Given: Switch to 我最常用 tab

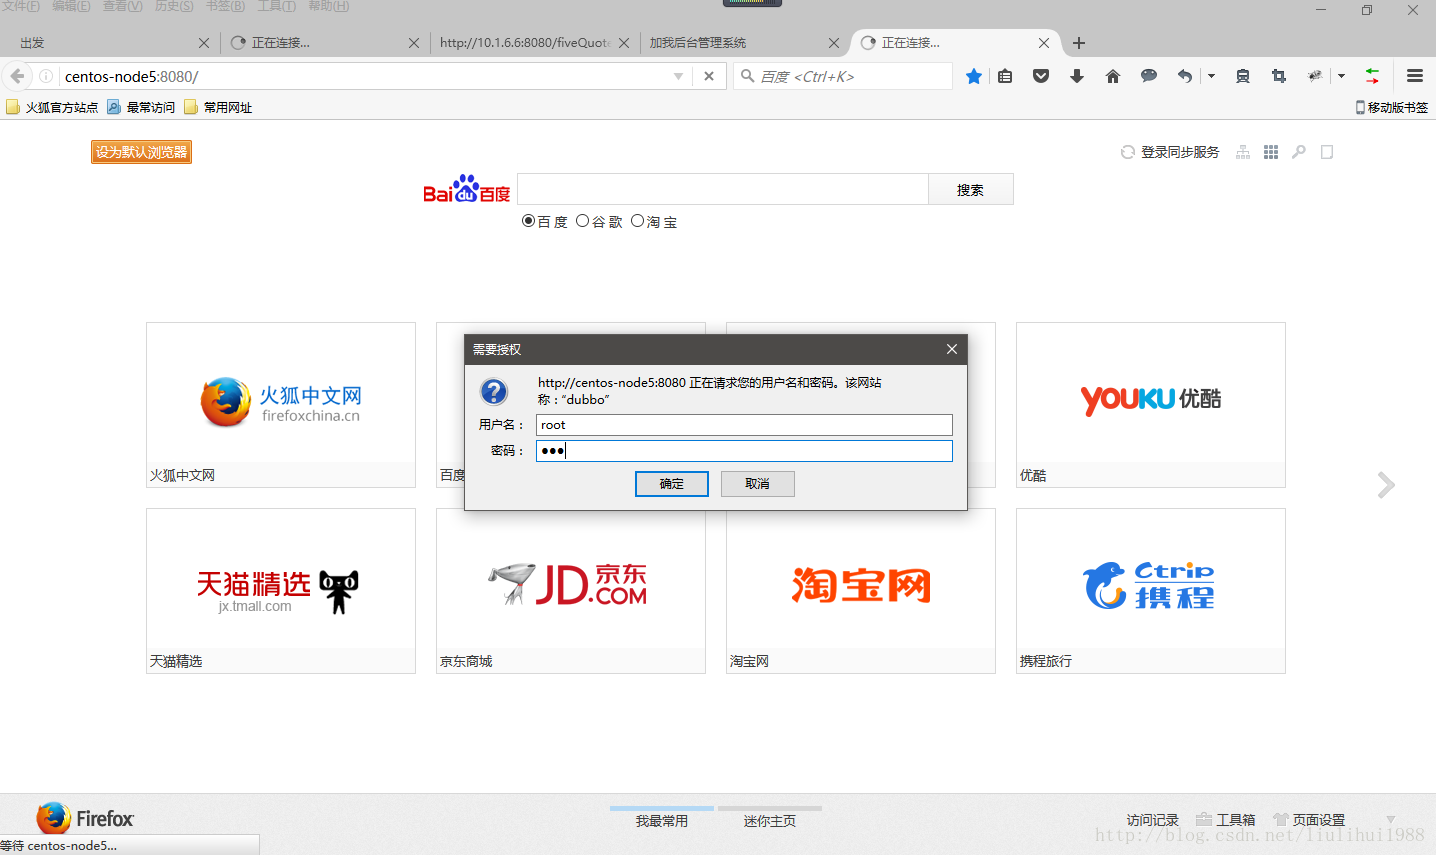Looking at the screenshot, I should [x=662, y=820].
